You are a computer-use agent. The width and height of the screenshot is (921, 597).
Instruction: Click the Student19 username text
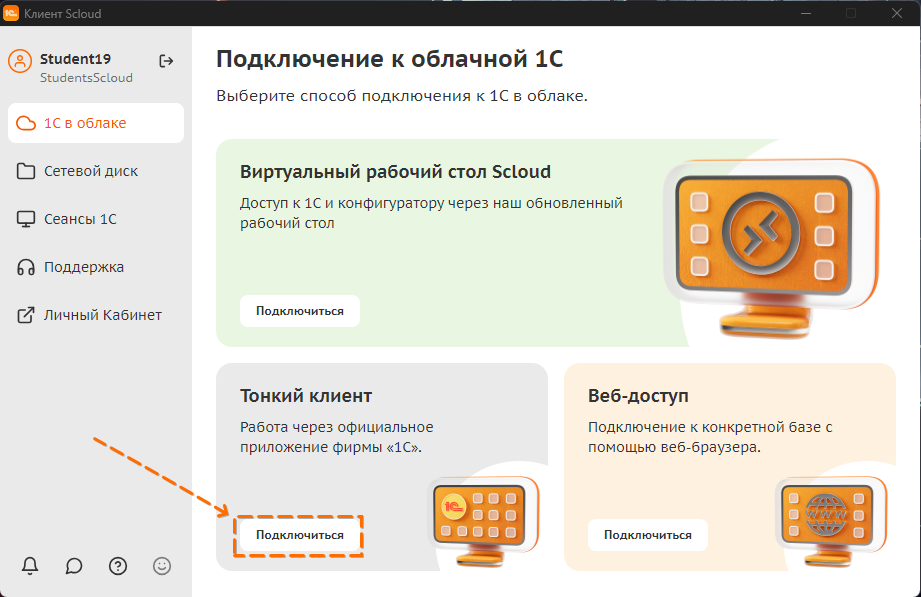pos(75,59)
